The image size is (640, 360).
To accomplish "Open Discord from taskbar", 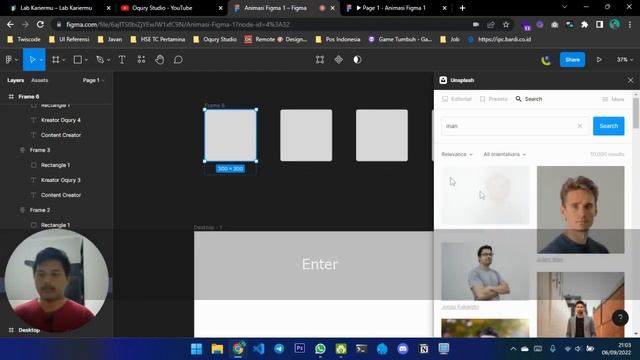I will (x=403, y=349).
